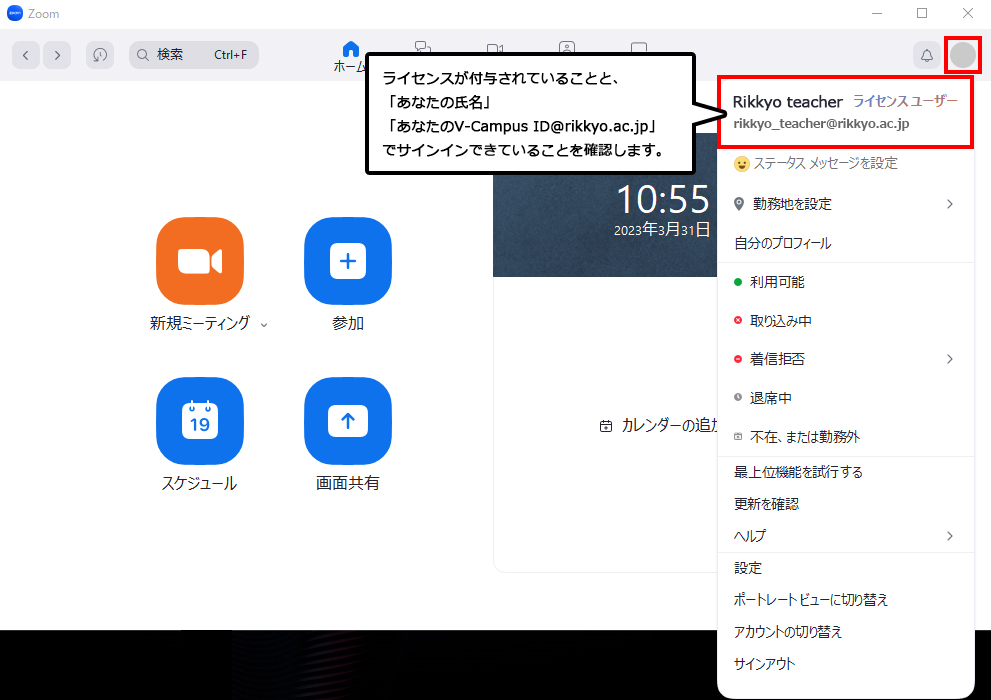Viewport: 991px width, 700px height.
Task: Click the profile avatar in top right
Action: click(962, 55)
